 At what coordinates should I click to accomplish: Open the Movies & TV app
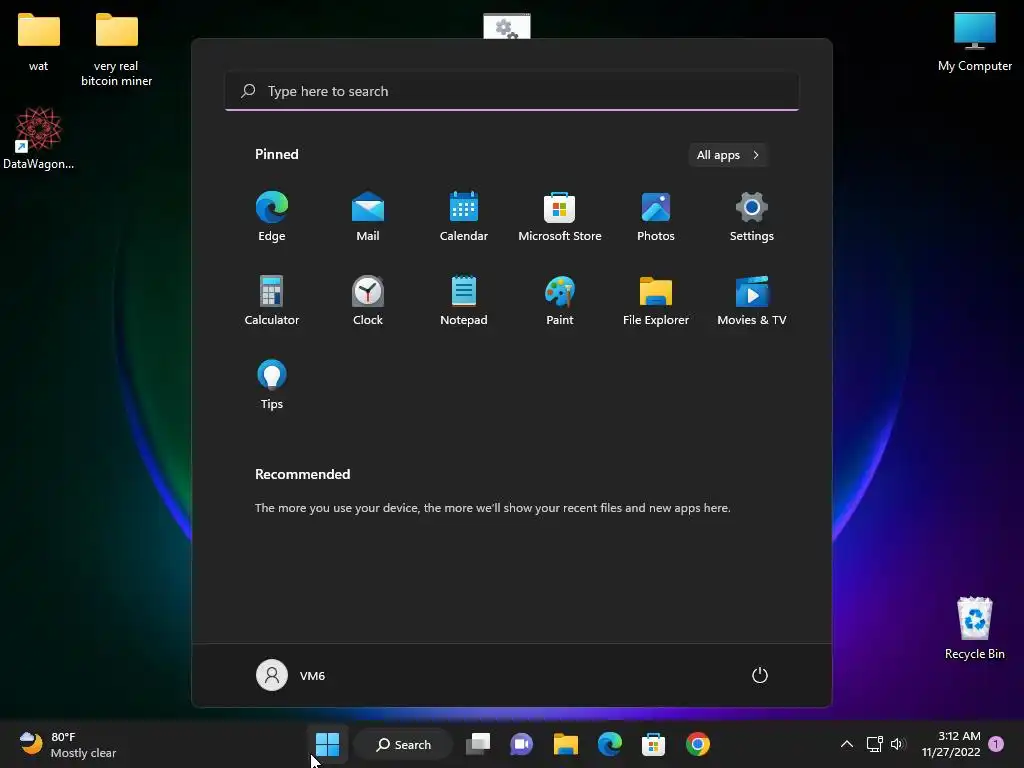[752, 300]
